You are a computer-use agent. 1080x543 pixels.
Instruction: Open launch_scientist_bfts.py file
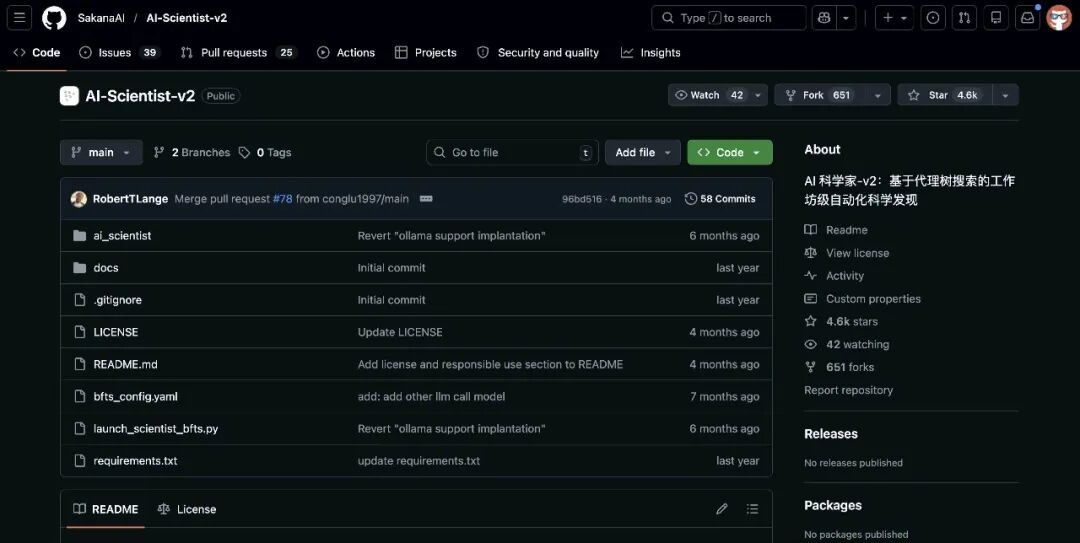(156, 429)
